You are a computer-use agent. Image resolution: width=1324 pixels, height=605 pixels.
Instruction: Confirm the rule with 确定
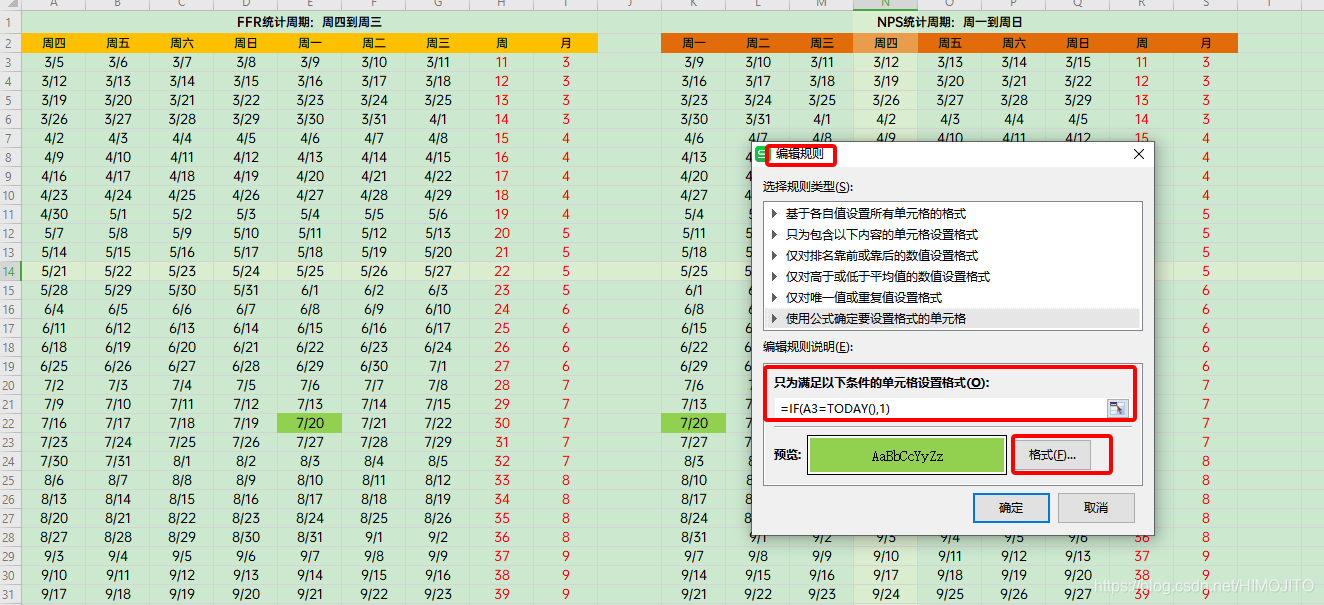(x=1011, y=507)
